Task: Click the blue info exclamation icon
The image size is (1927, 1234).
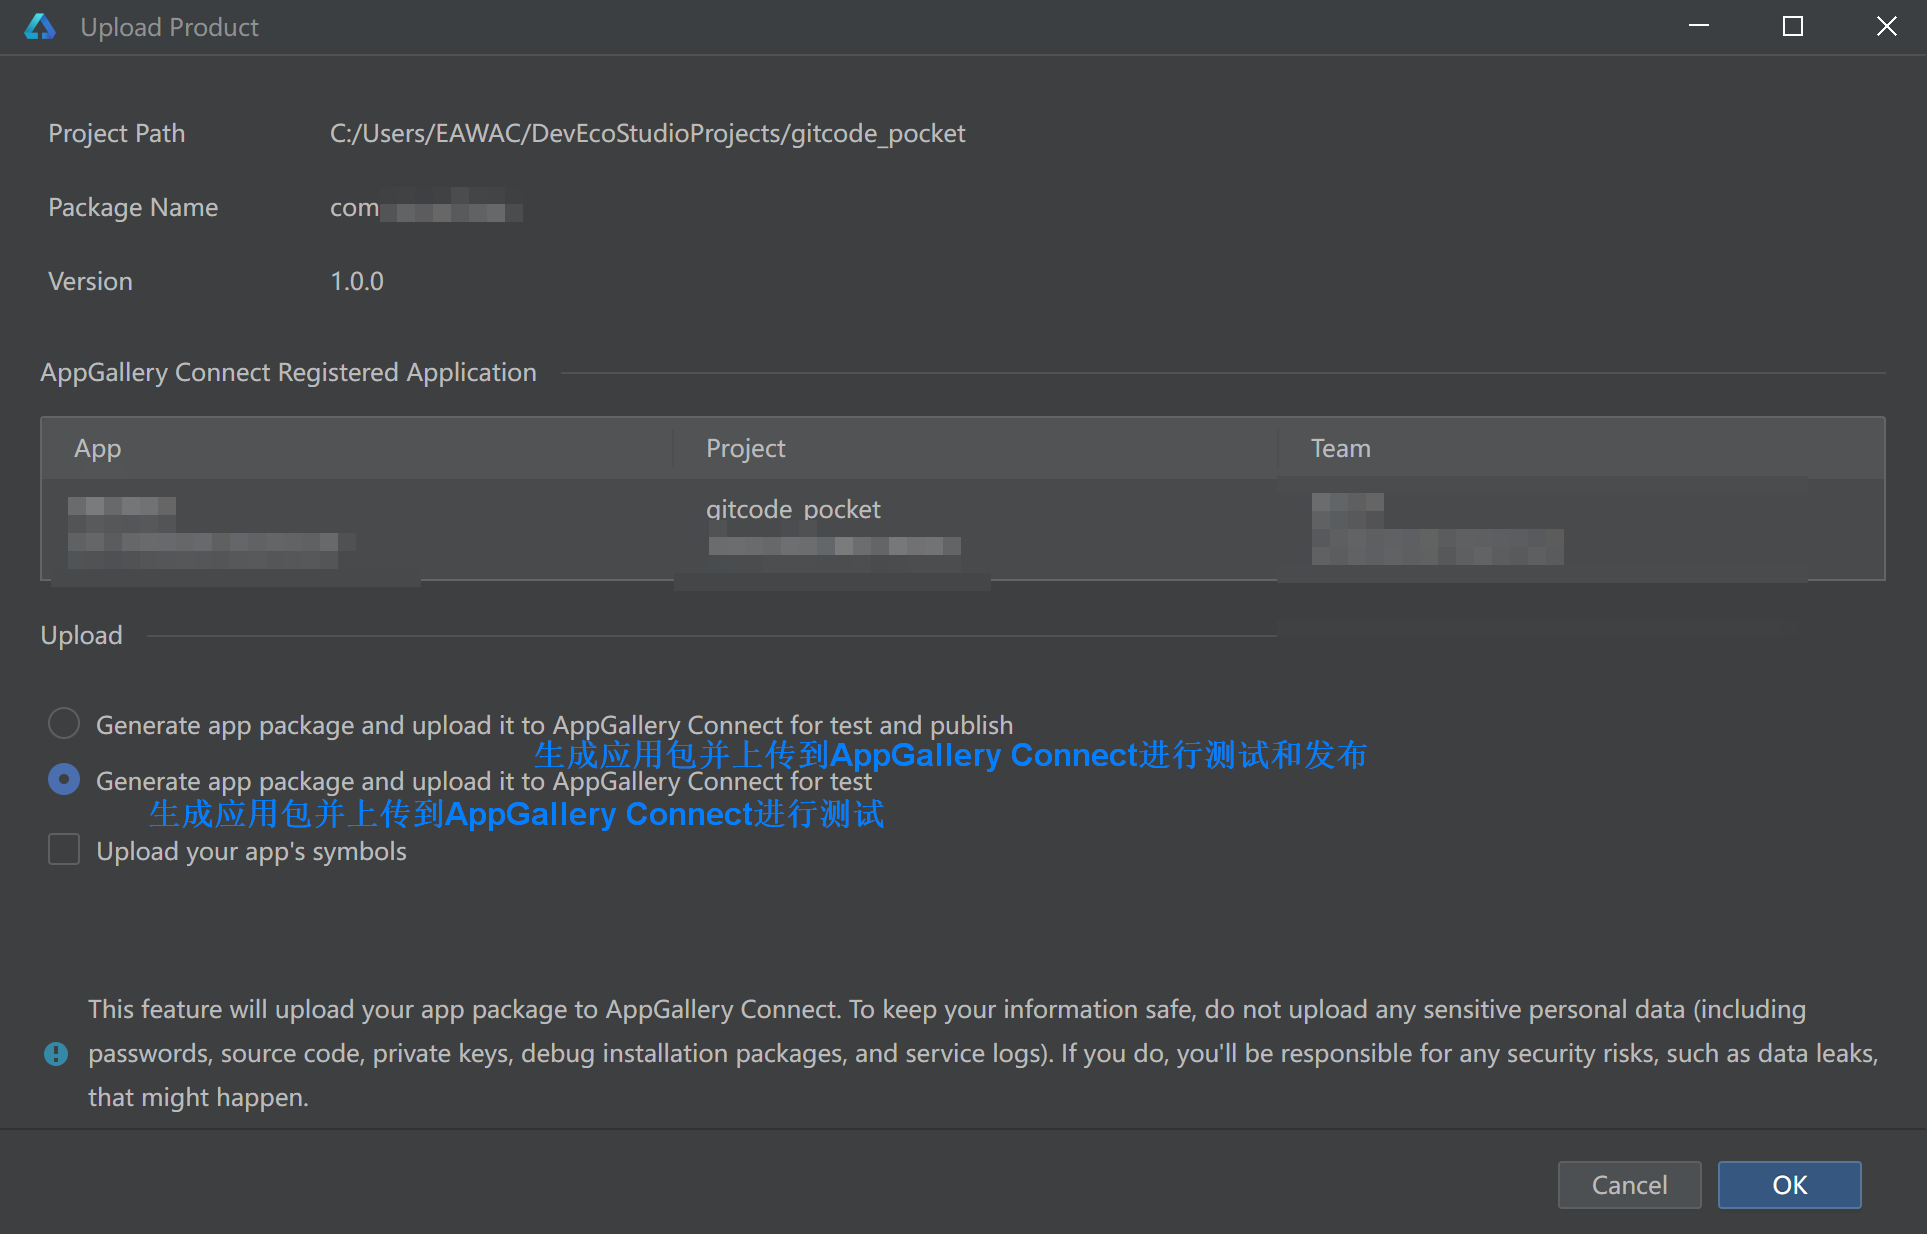Action: 56,1053
